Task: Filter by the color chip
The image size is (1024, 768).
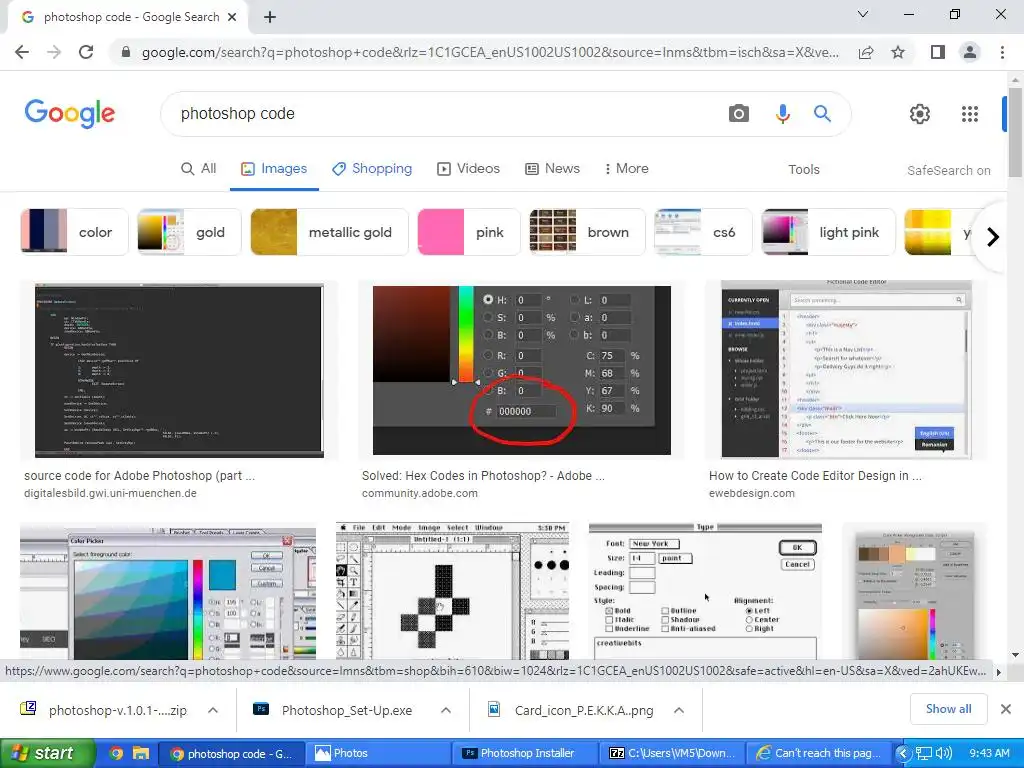Action: pos(74,232)
